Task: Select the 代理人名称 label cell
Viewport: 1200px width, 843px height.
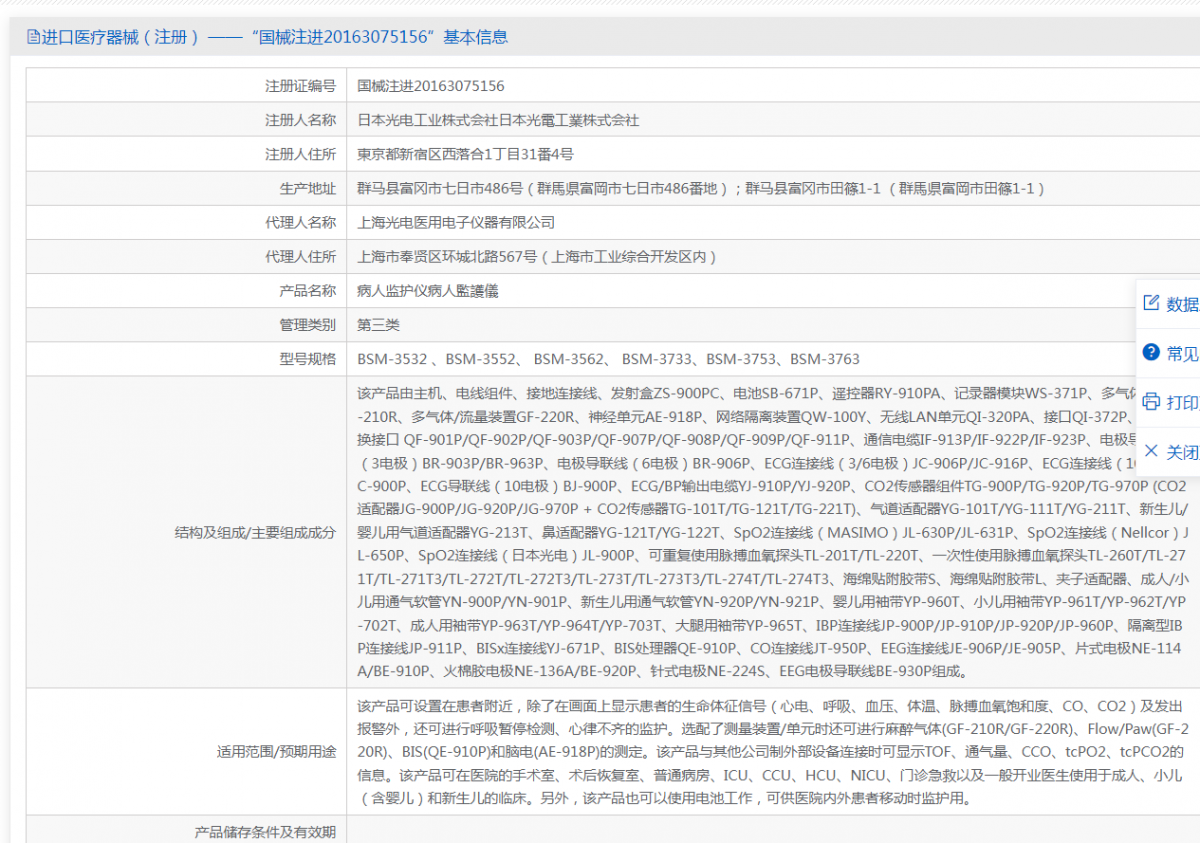Action: [x=186, y=222]
